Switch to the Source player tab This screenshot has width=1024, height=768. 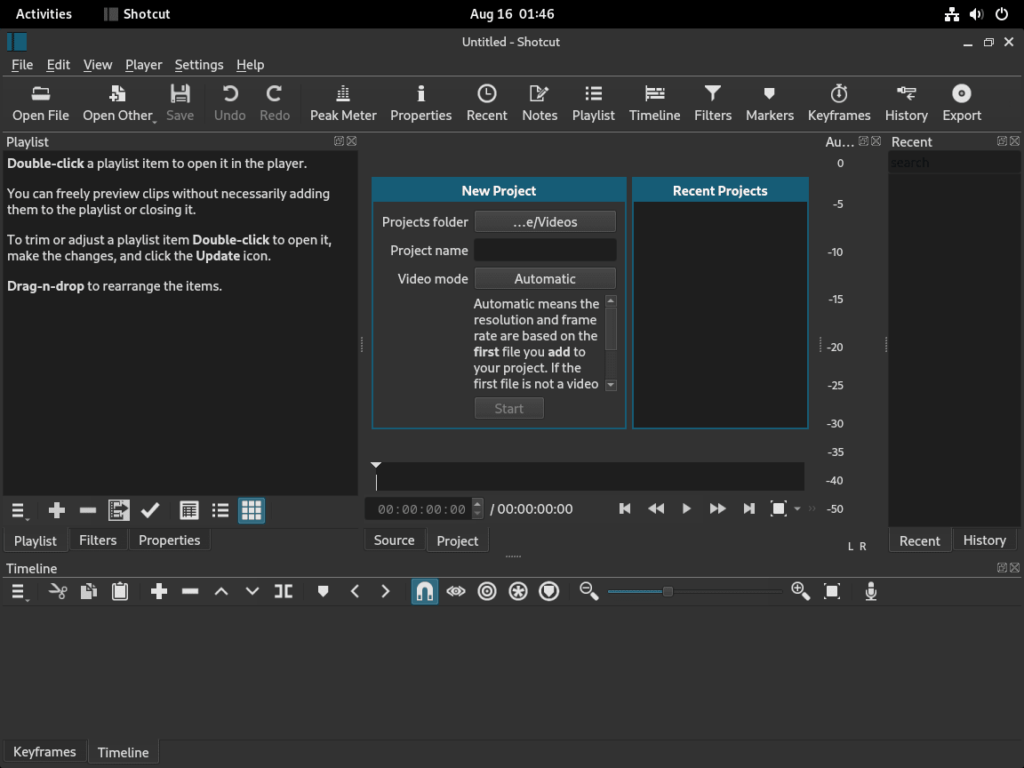tap(394, 540)
